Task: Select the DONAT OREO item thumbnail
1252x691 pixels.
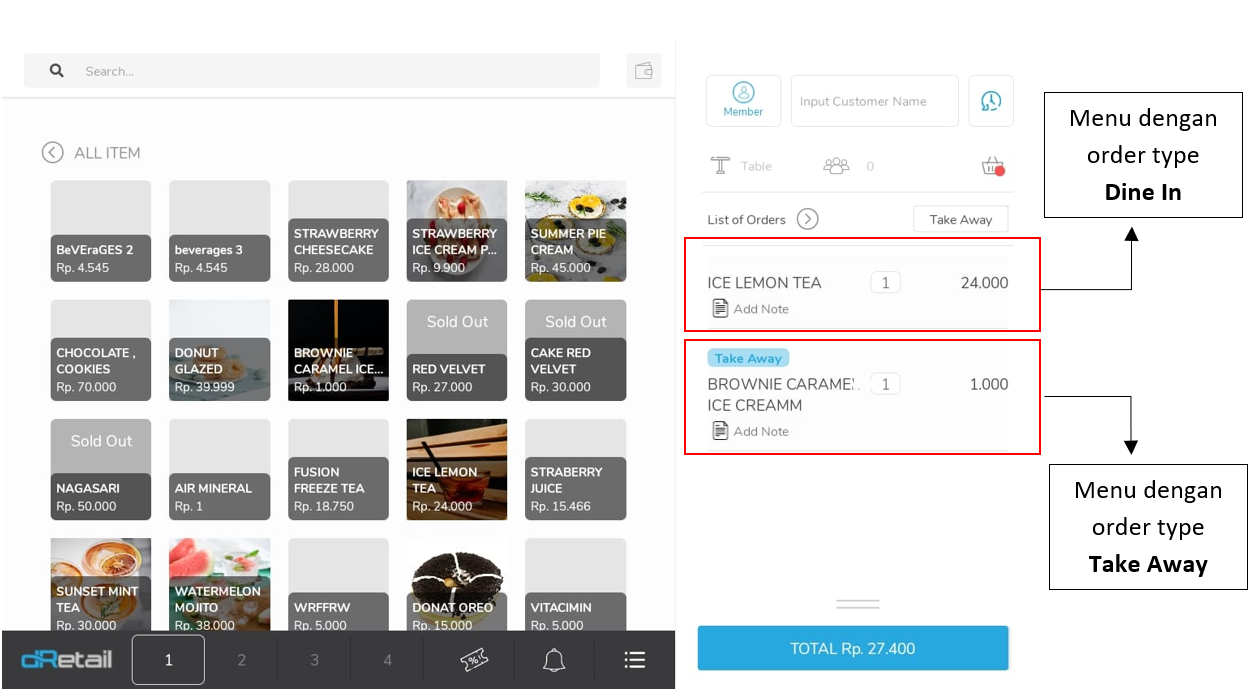Action: click(456, 585)
